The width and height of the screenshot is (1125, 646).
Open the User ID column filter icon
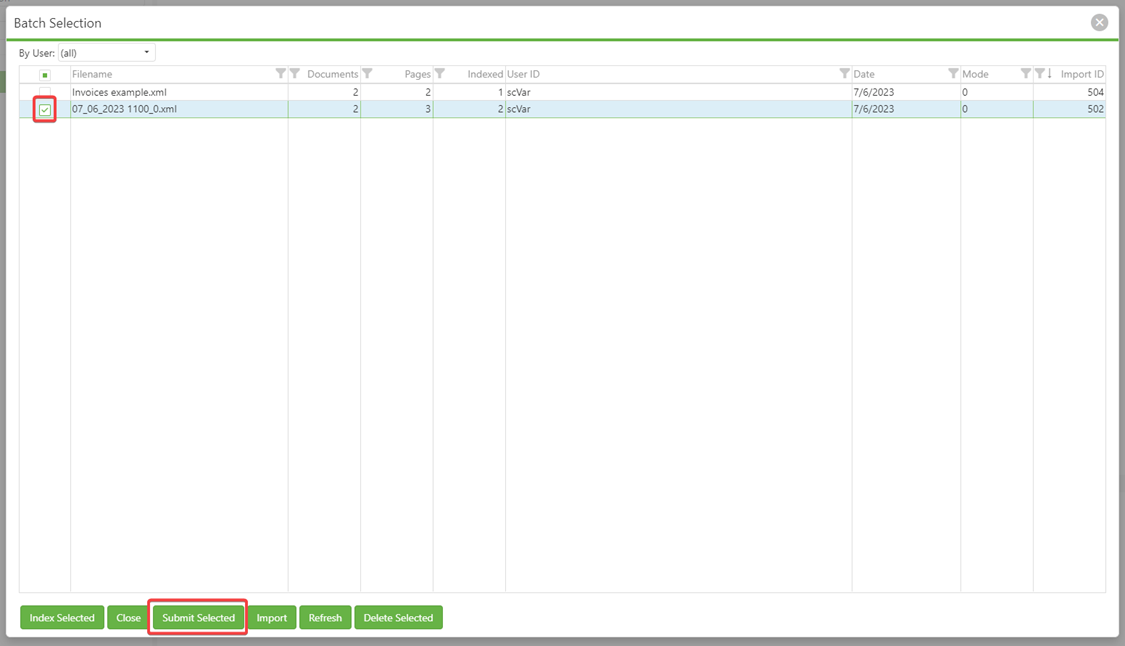coord(844,74)
